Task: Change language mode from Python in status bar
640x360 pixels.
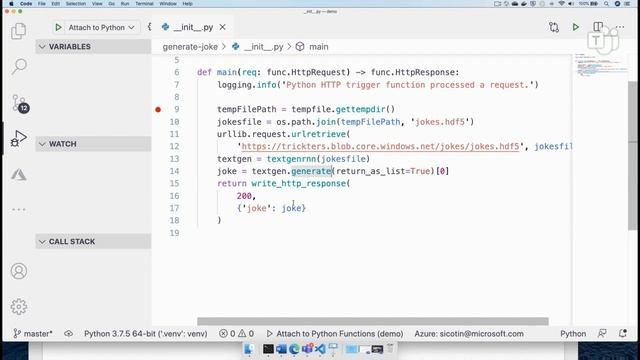Action: click(x=573, y=333)
